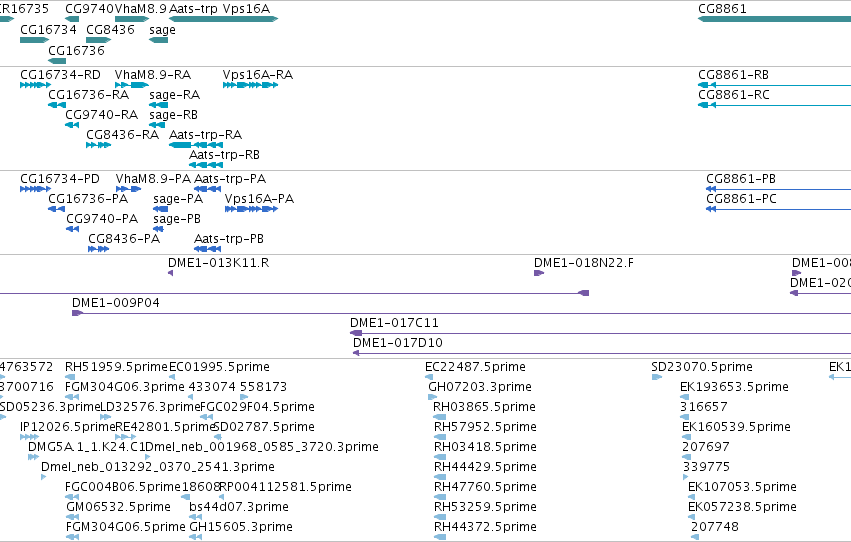Click the EK160539.5prime EST label
The width and height of the screenshot is (851, 542).
736,427
